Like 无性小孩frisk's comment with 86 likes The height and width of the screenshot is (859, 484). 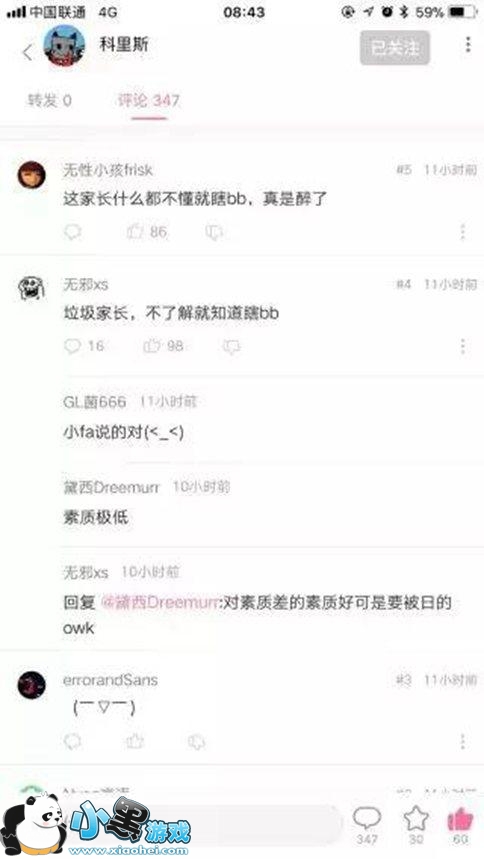147,232
